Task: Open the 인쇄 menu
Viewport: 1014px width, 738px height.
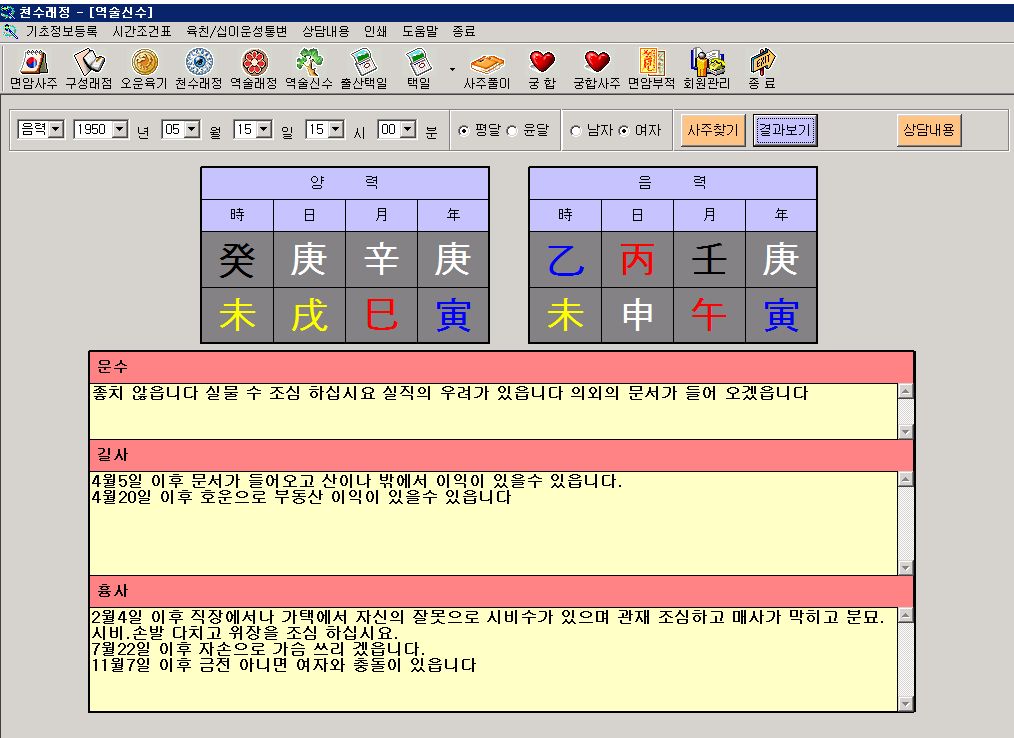Action: point(375,31)
